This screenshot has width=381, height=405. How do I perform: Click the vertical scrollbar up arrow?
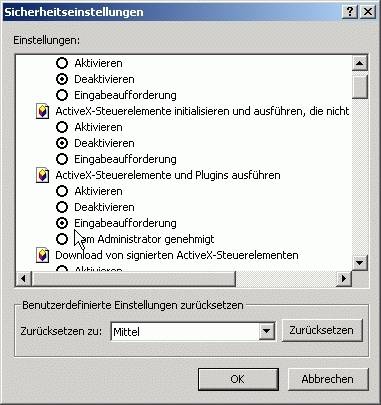359,63
